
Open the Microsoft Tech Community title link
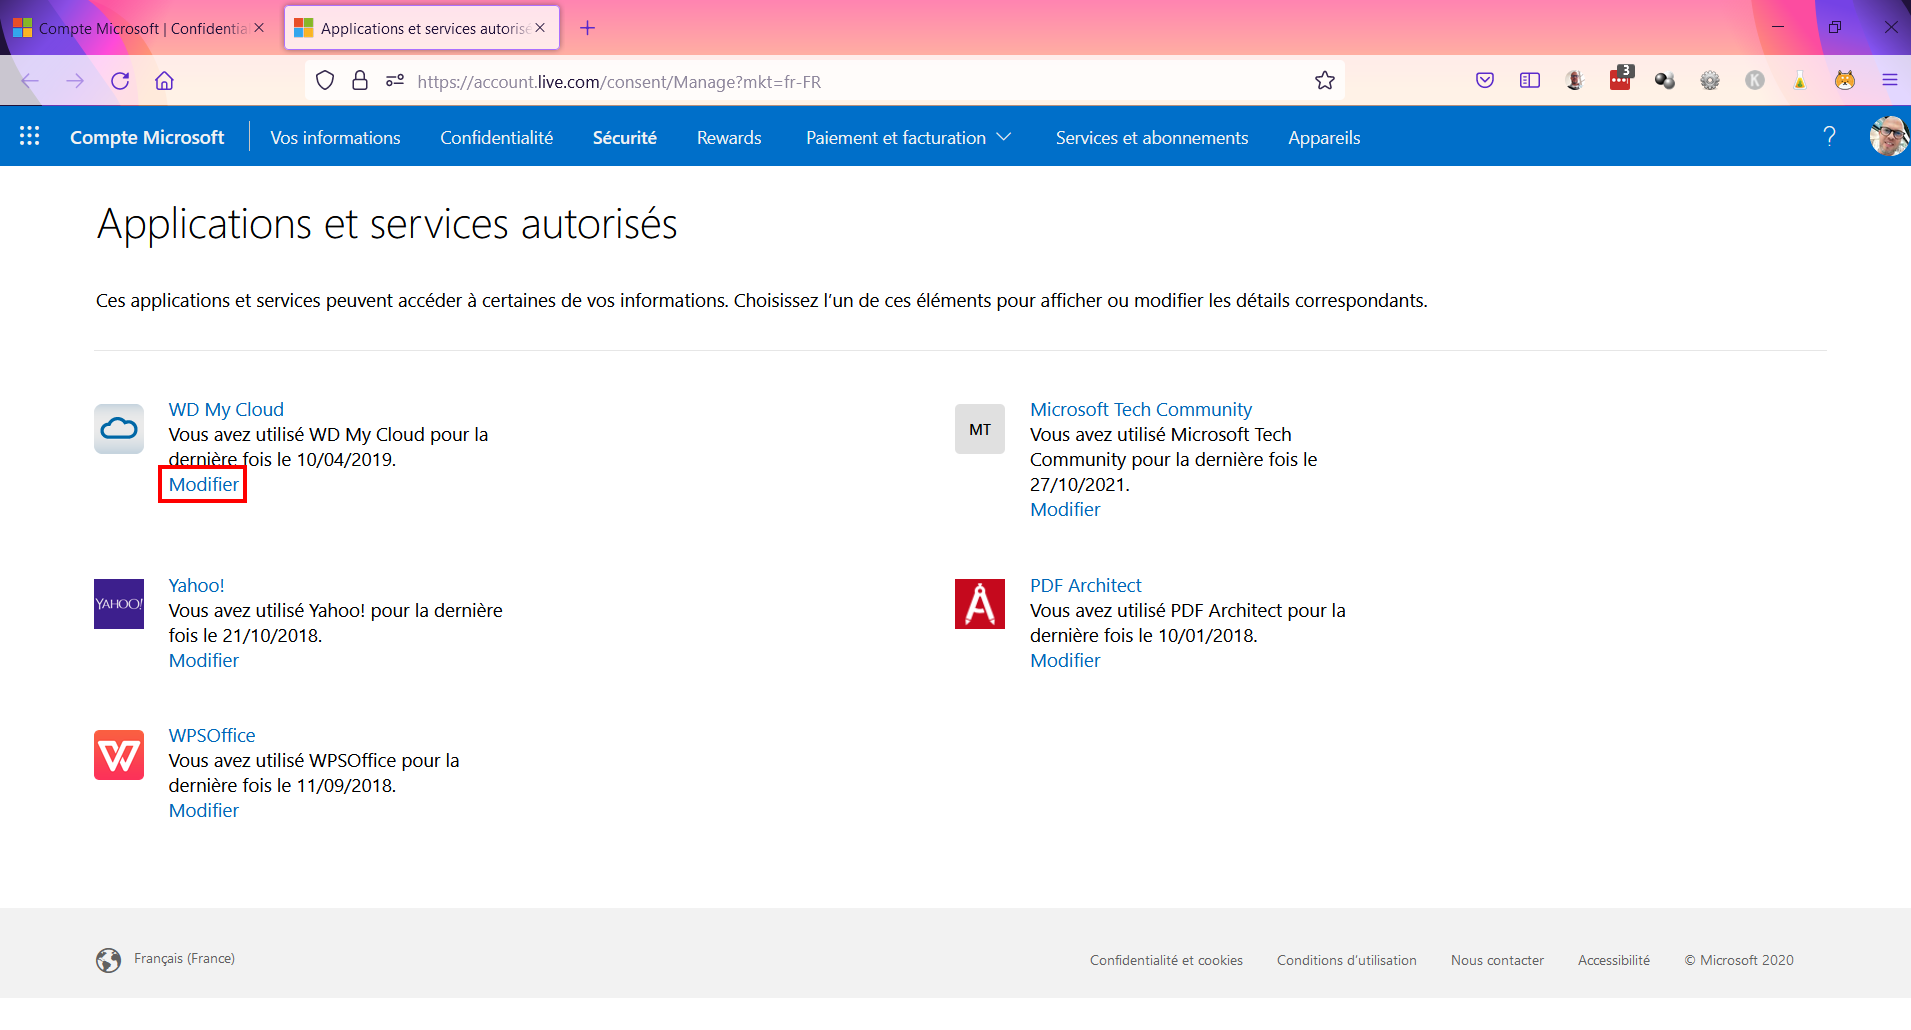(1141, 409)
